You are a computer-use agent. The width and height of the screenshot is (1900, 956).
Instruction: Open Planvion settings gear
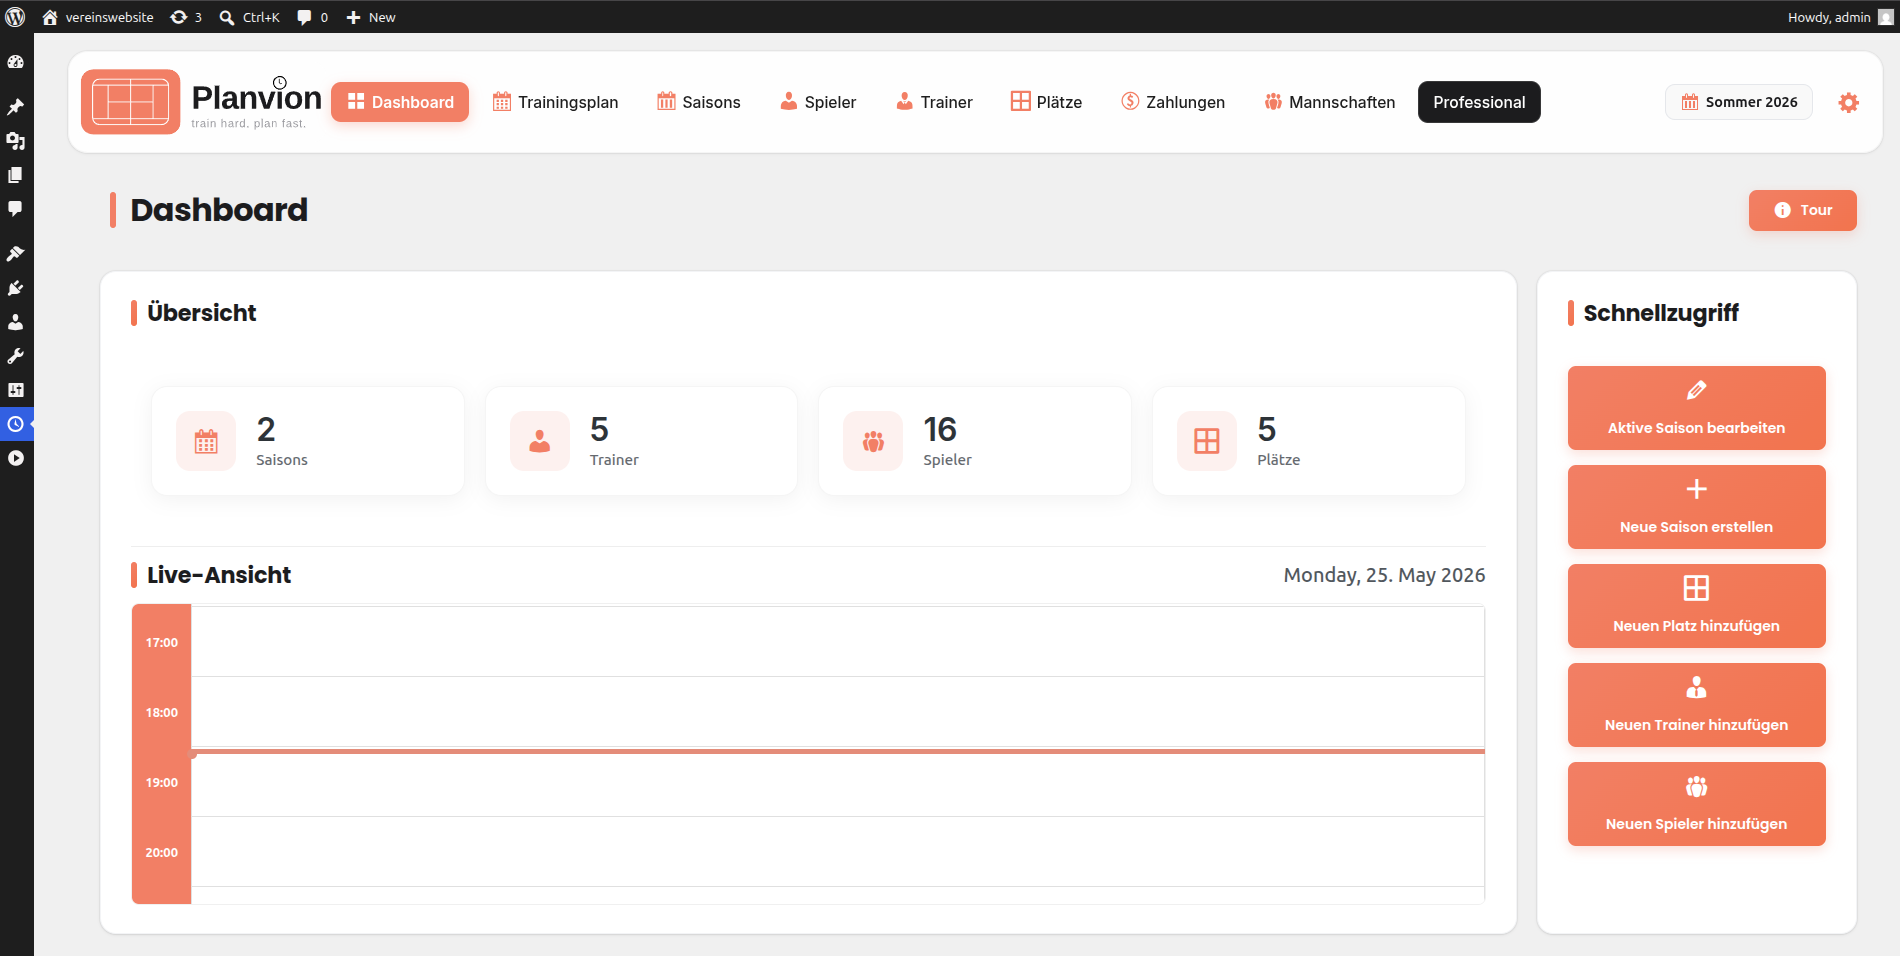(1849, 102)
